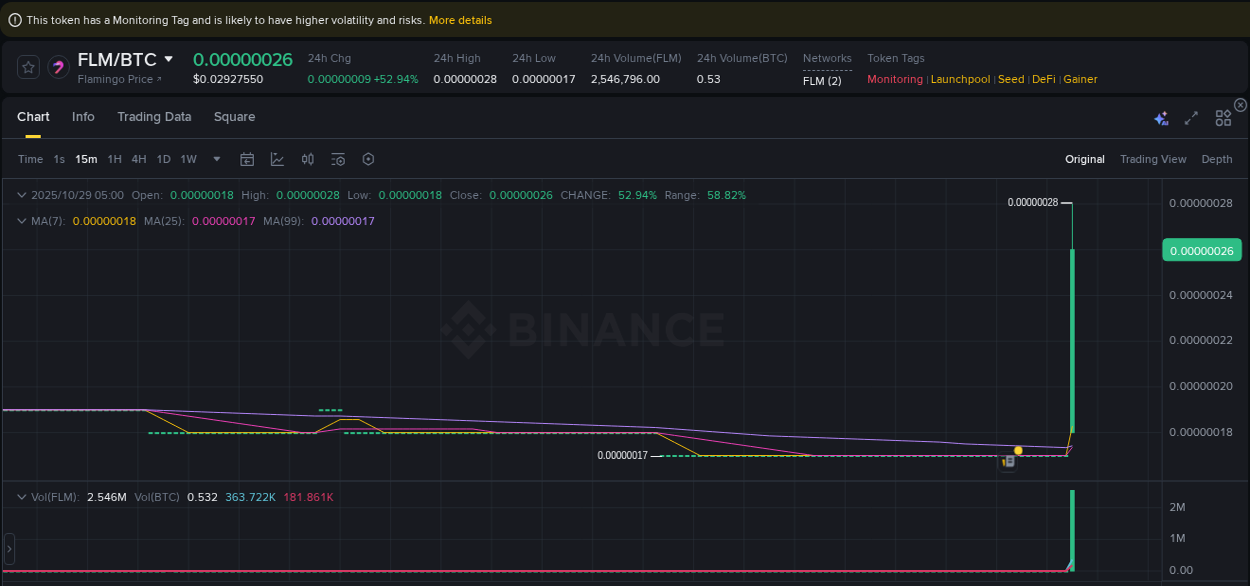Open the AI analysis feature
Screen dimensions: 1250x586
[1161, 117]
